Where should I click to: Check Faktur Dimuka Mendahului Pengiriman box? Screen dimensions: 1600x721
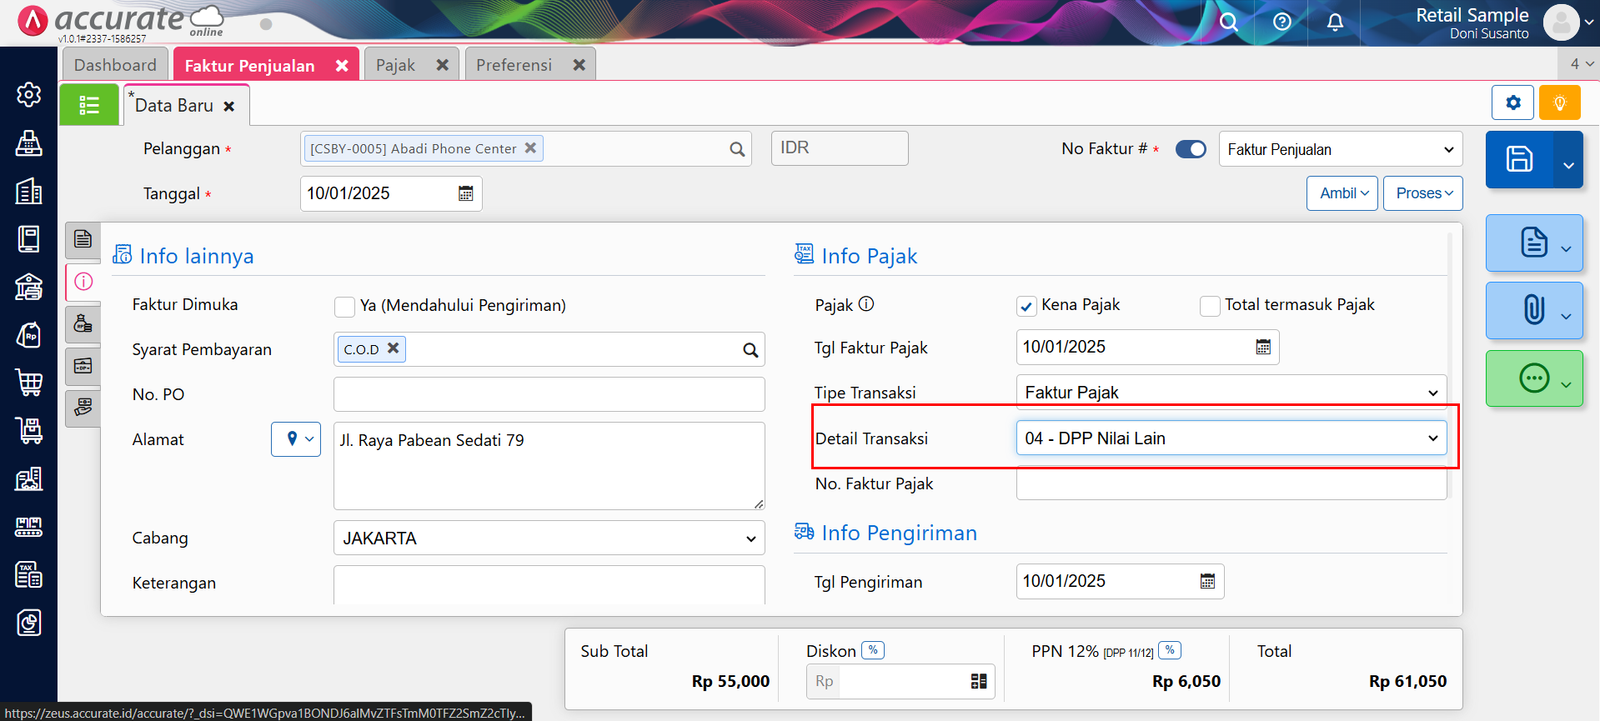[x=345, y=306]
